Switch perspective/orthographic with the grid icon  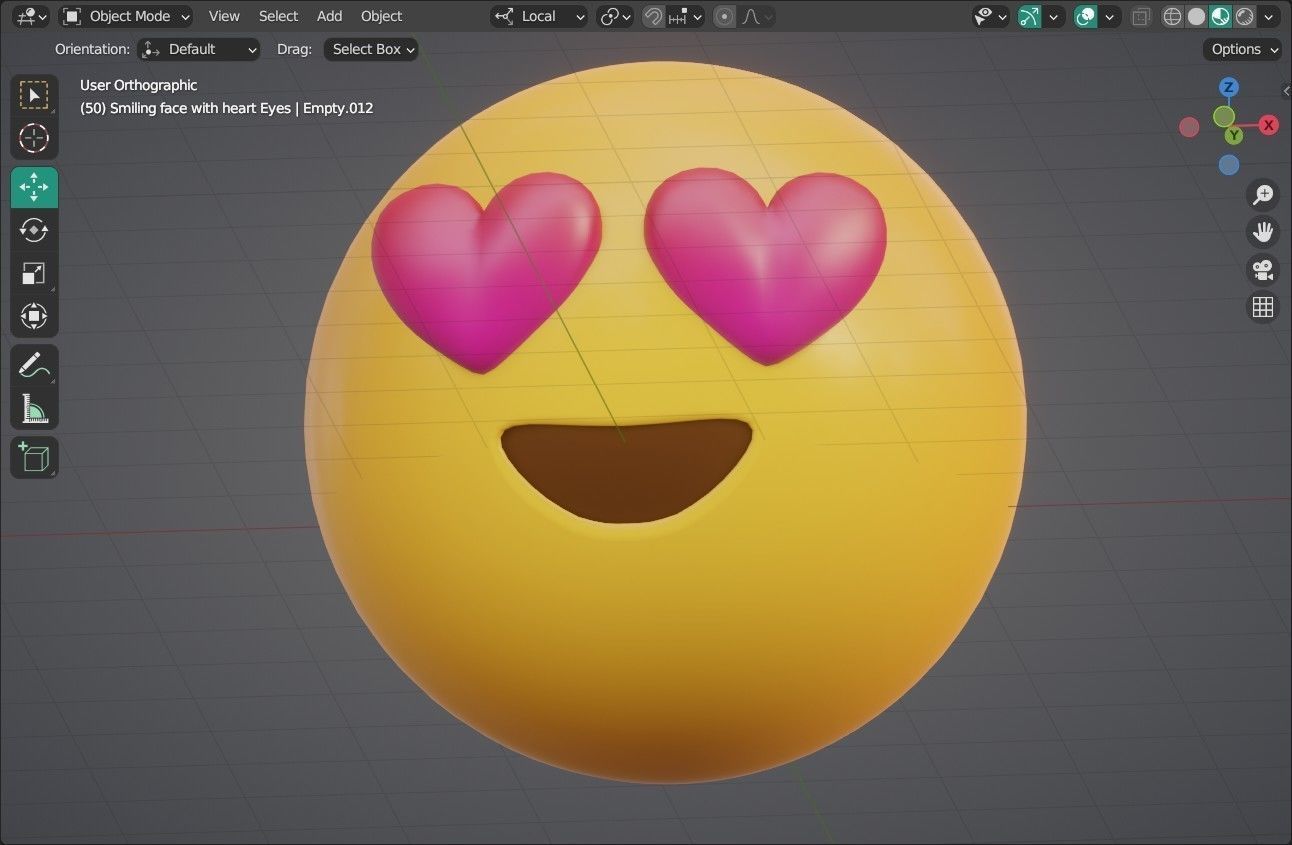click(x=1263, y=306)
